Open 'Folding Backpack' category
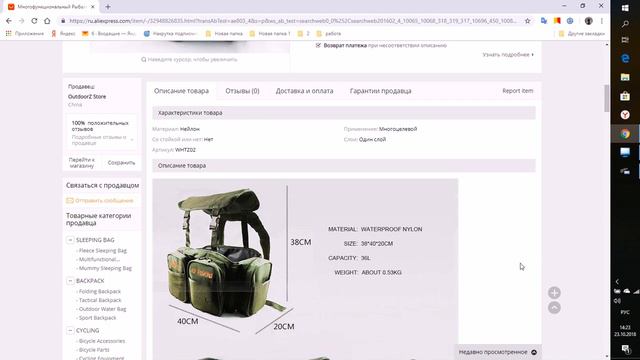This screenshot has height=360, width=640. point(100,291)
